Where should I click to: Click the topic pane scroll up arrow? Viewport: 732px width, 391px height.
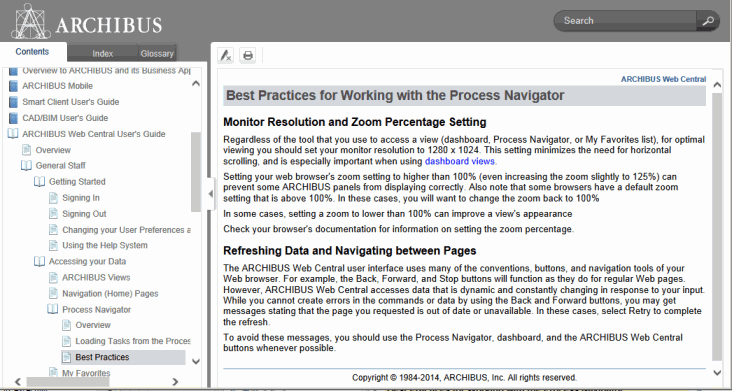pyautogui.click(x=718, y=84)
